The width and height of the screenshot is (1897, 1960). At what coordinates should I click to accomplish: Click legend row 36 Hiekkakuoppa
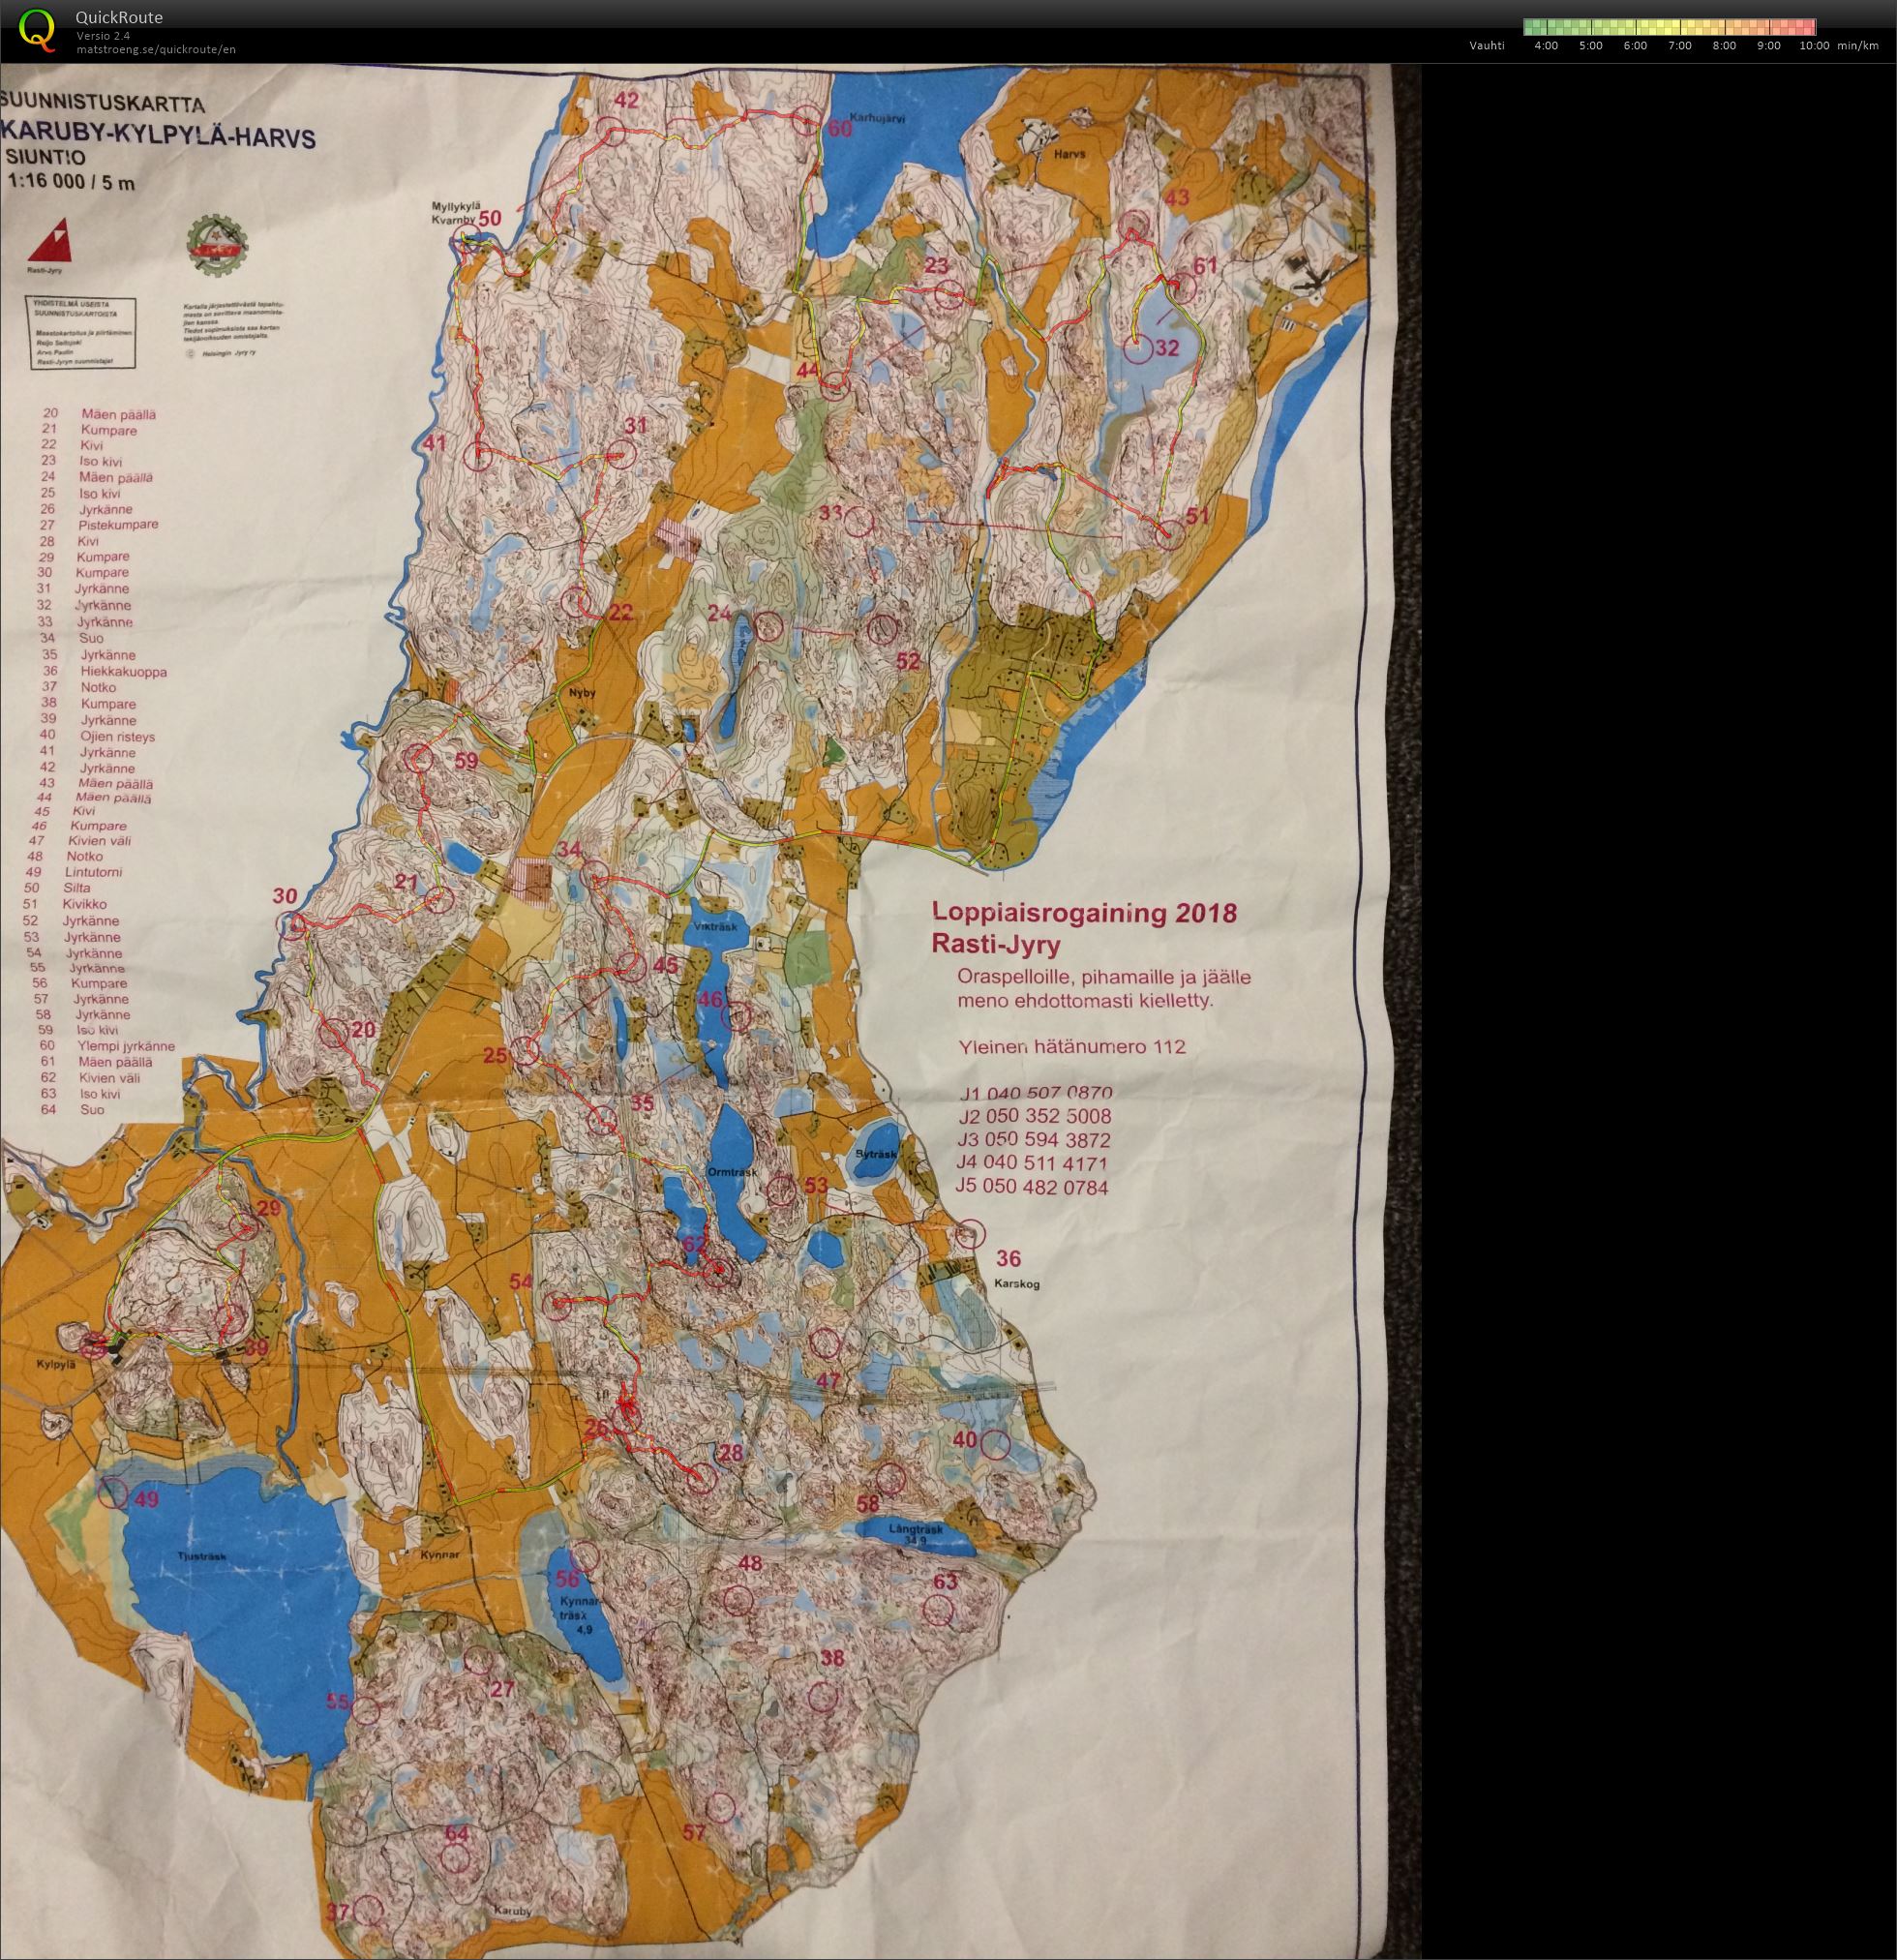(105, 671)
